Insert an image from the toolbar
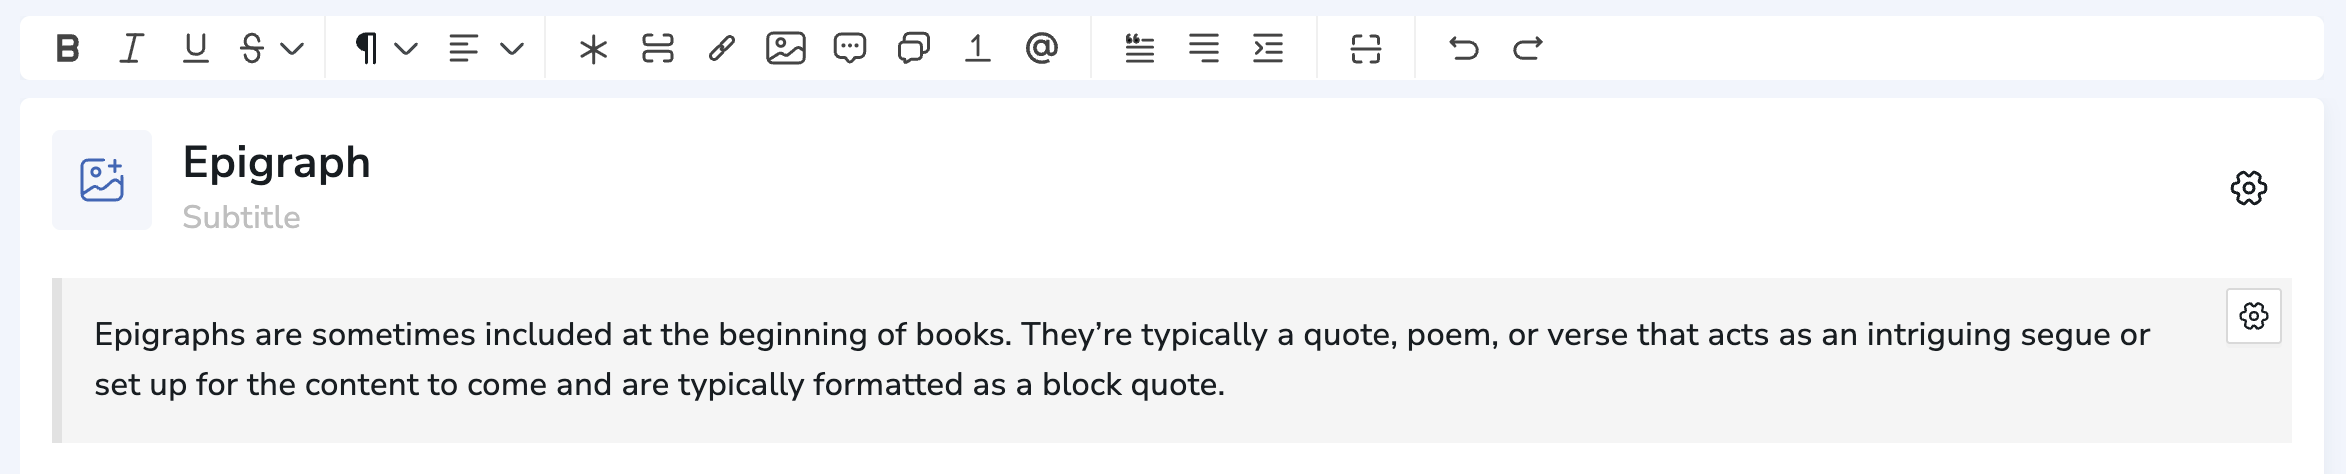The image size is (2346, 474). [x=785, y=48]
